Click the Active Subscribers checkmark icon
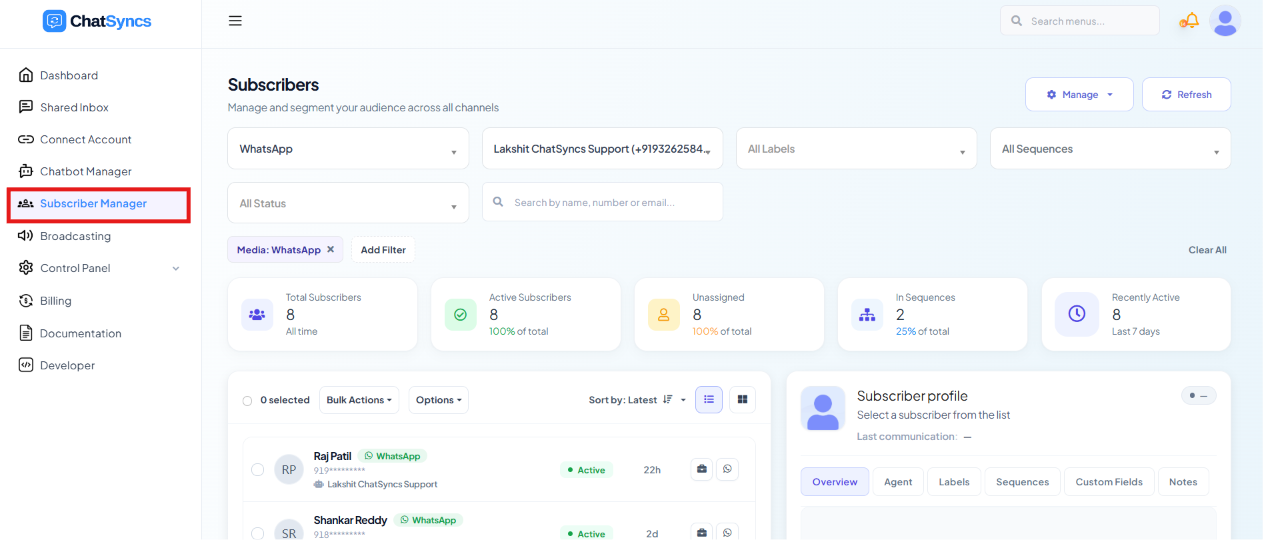The image size is (1263, 540). point(461,314)
